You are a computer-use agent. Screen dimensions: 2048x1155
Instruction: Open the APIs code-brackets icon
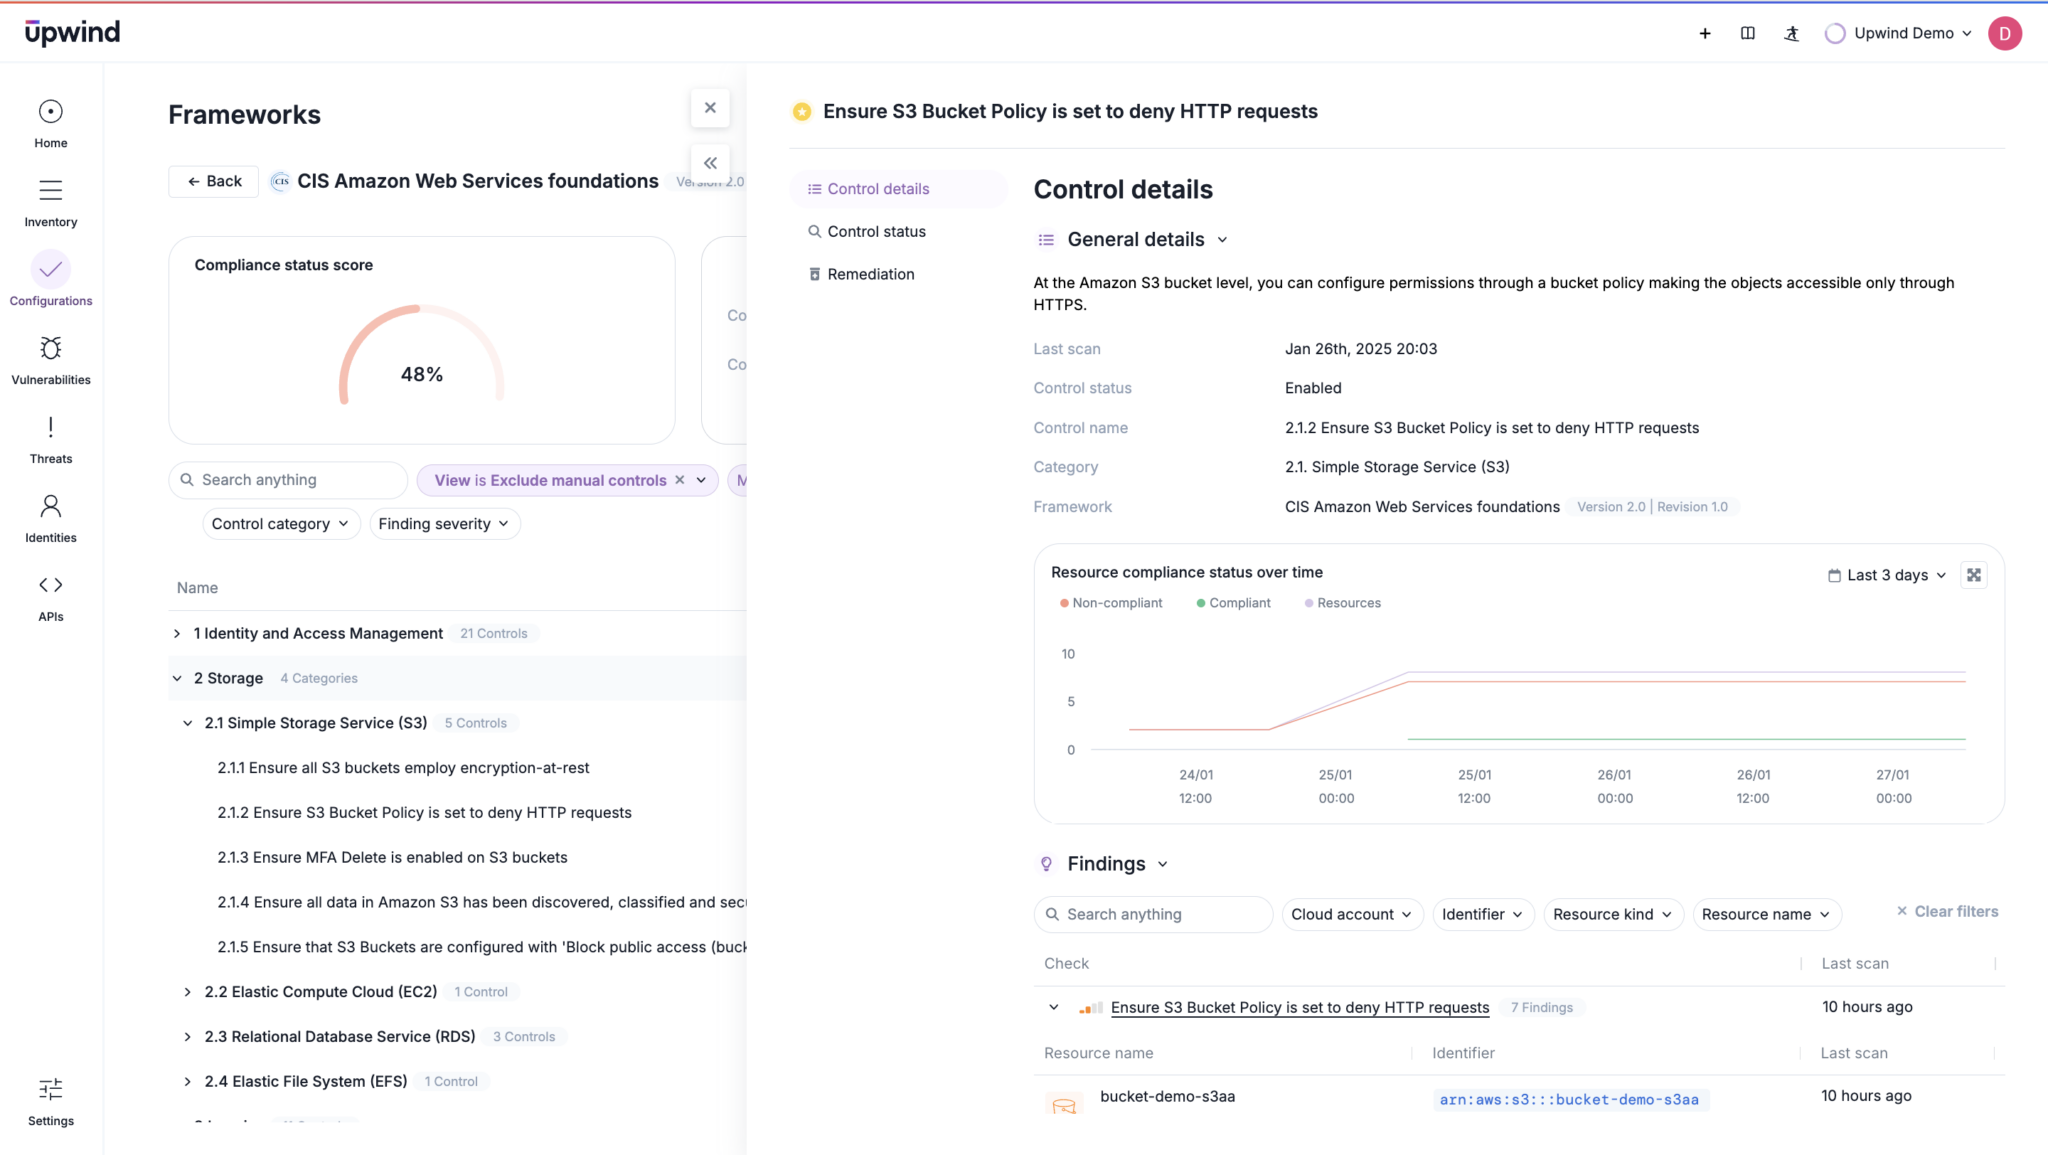pyautogui.click(x=50, y=585)
